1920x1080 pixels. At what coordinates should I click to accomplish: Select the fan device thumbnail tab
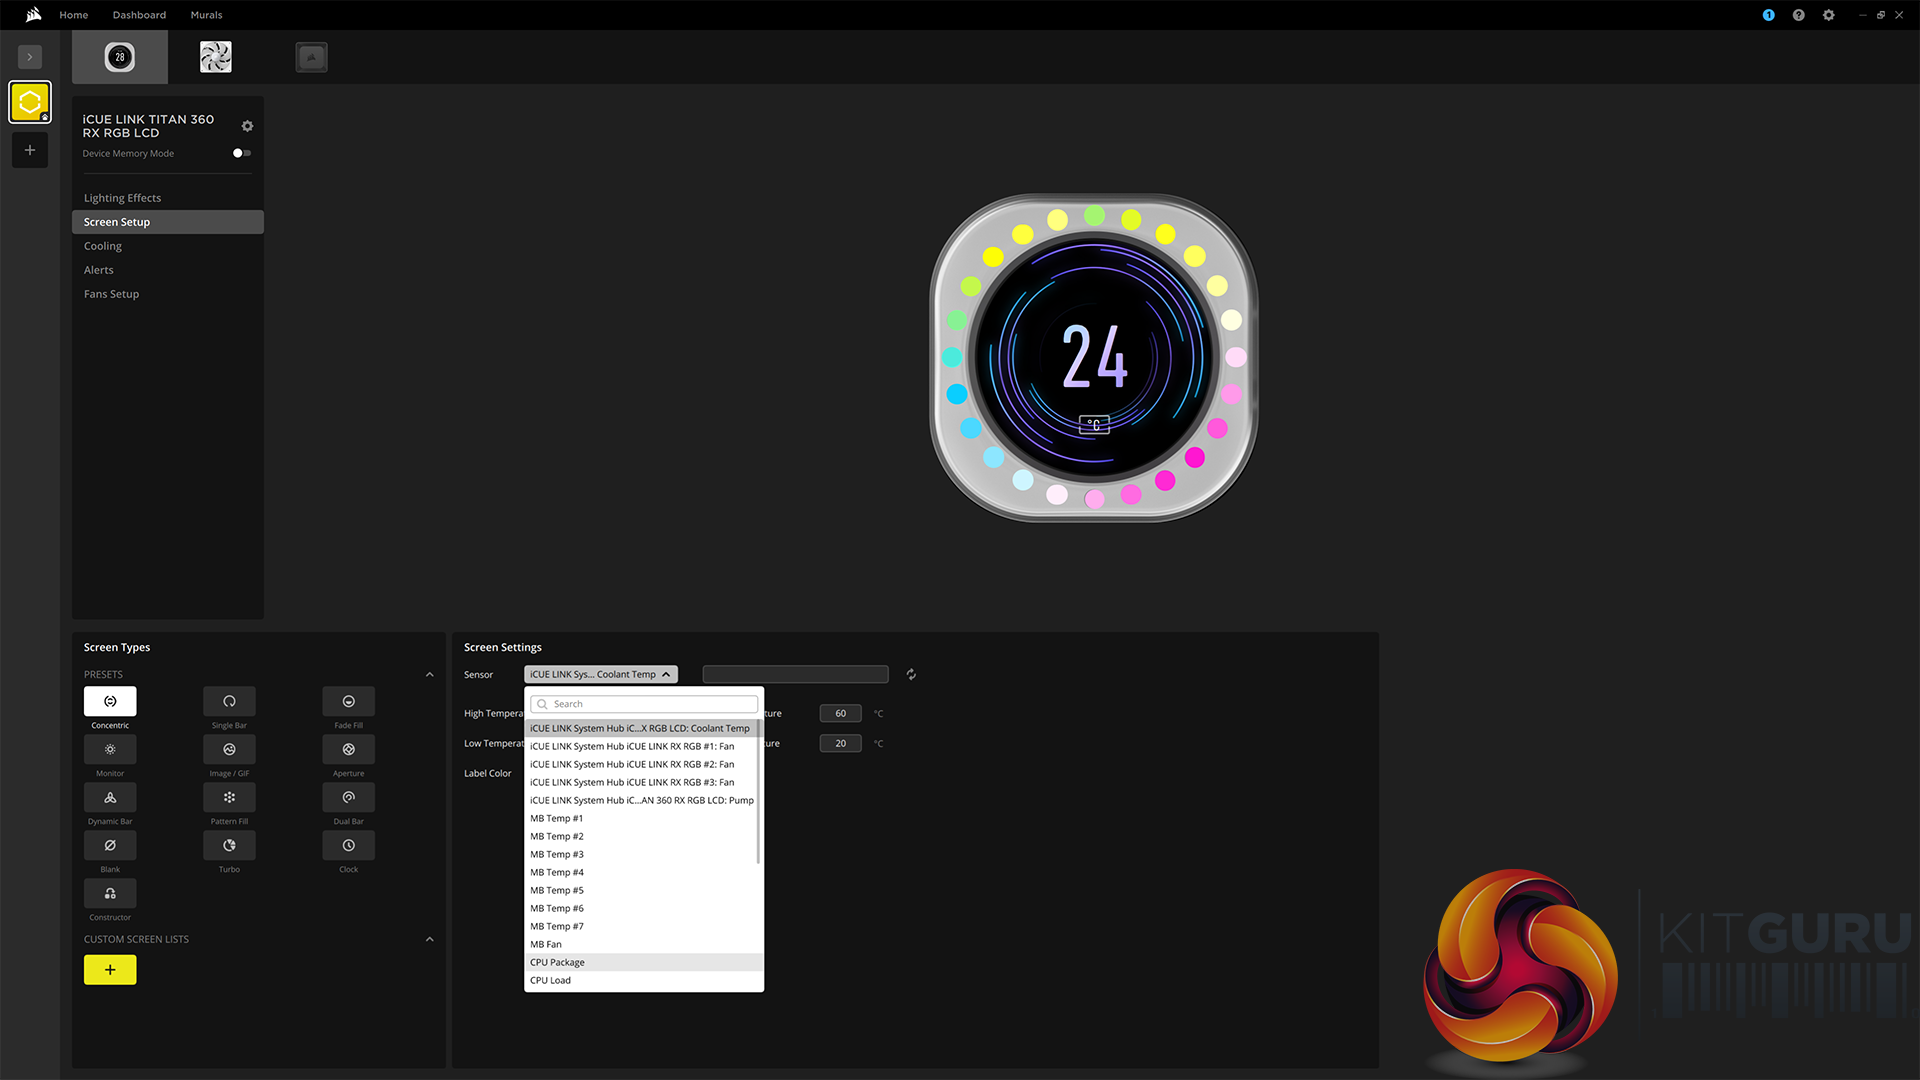click(x=215, y=57)
